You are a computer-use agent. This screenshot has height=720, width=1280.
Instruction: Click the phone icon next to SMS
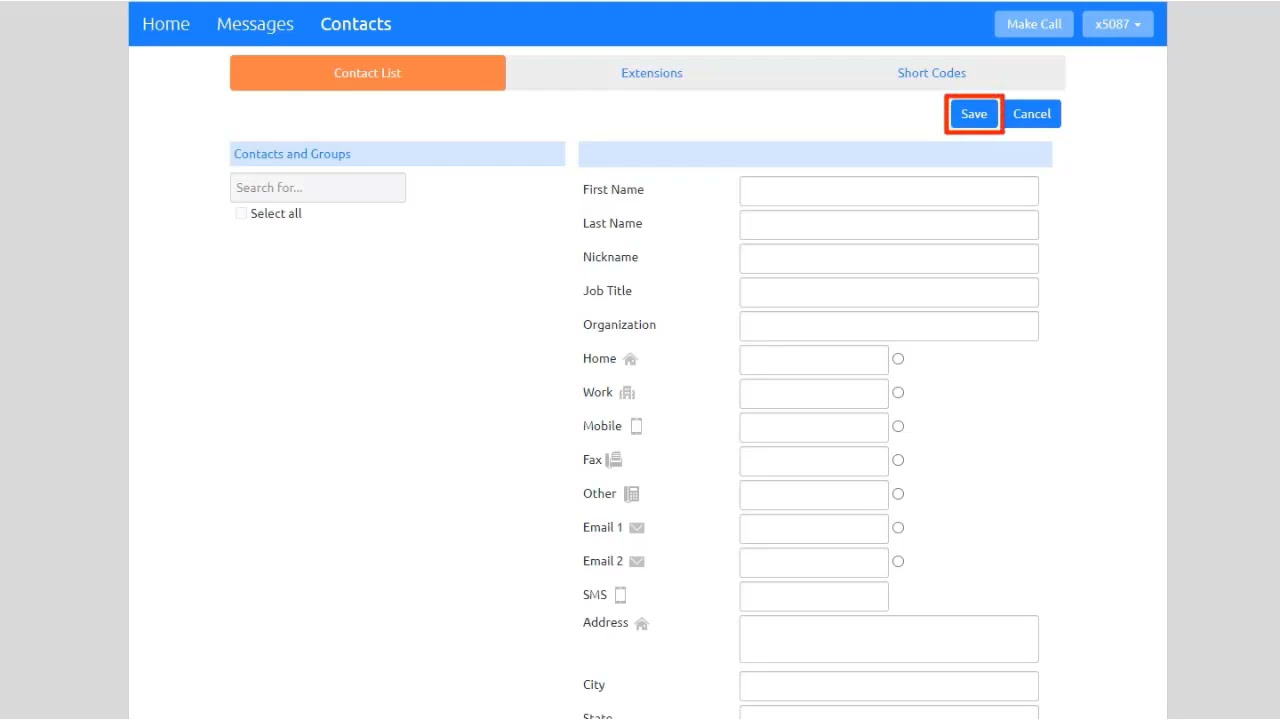pyautogui.click(x=620, y=595)
